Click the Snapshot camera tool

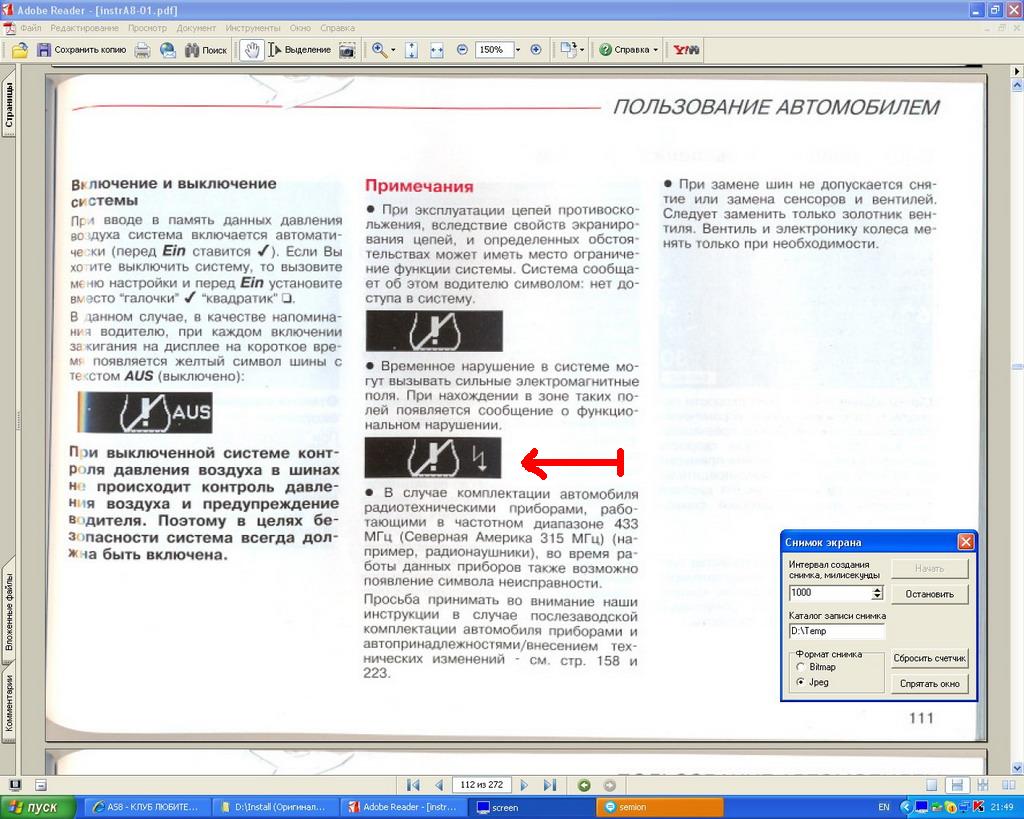pos(347,50)
